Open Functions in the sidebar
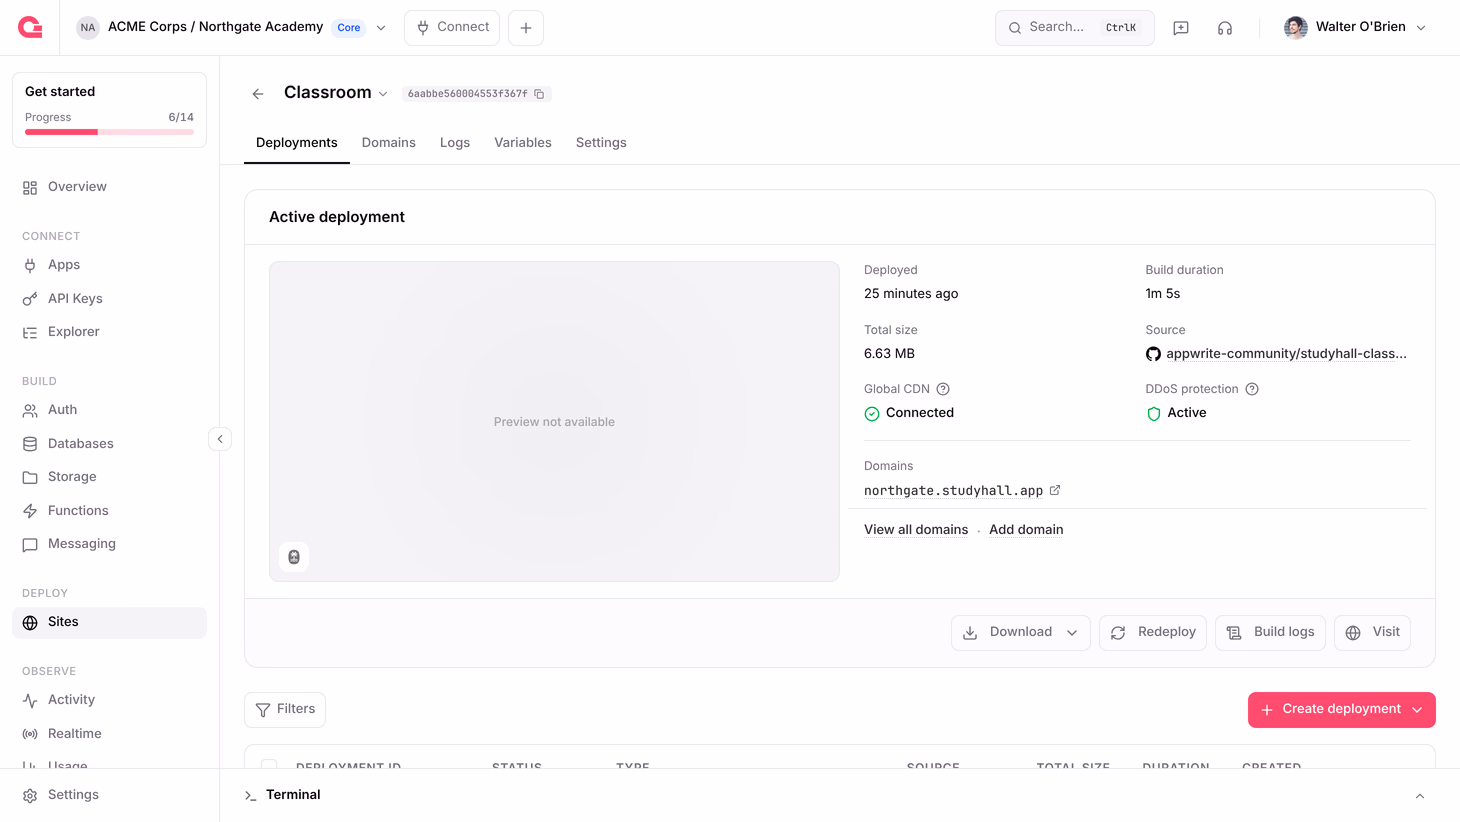Screen dimensions: 1460x822 point(109,511)
